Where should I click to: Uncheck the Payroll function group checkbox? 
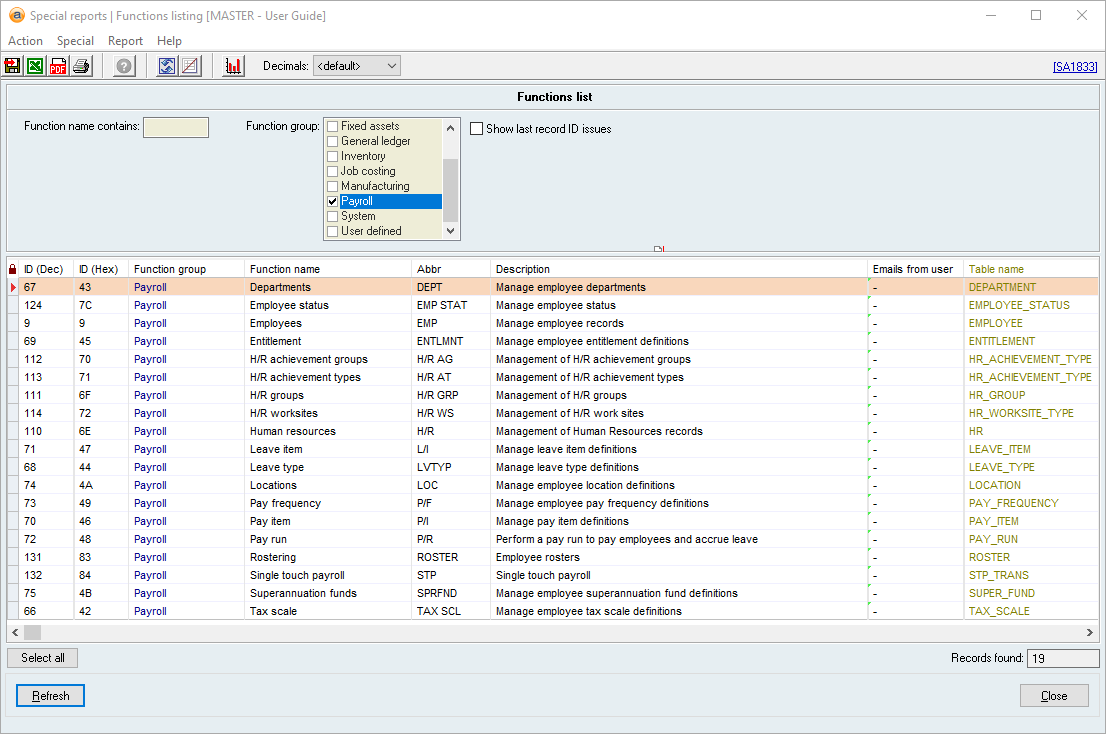point(333,202)
